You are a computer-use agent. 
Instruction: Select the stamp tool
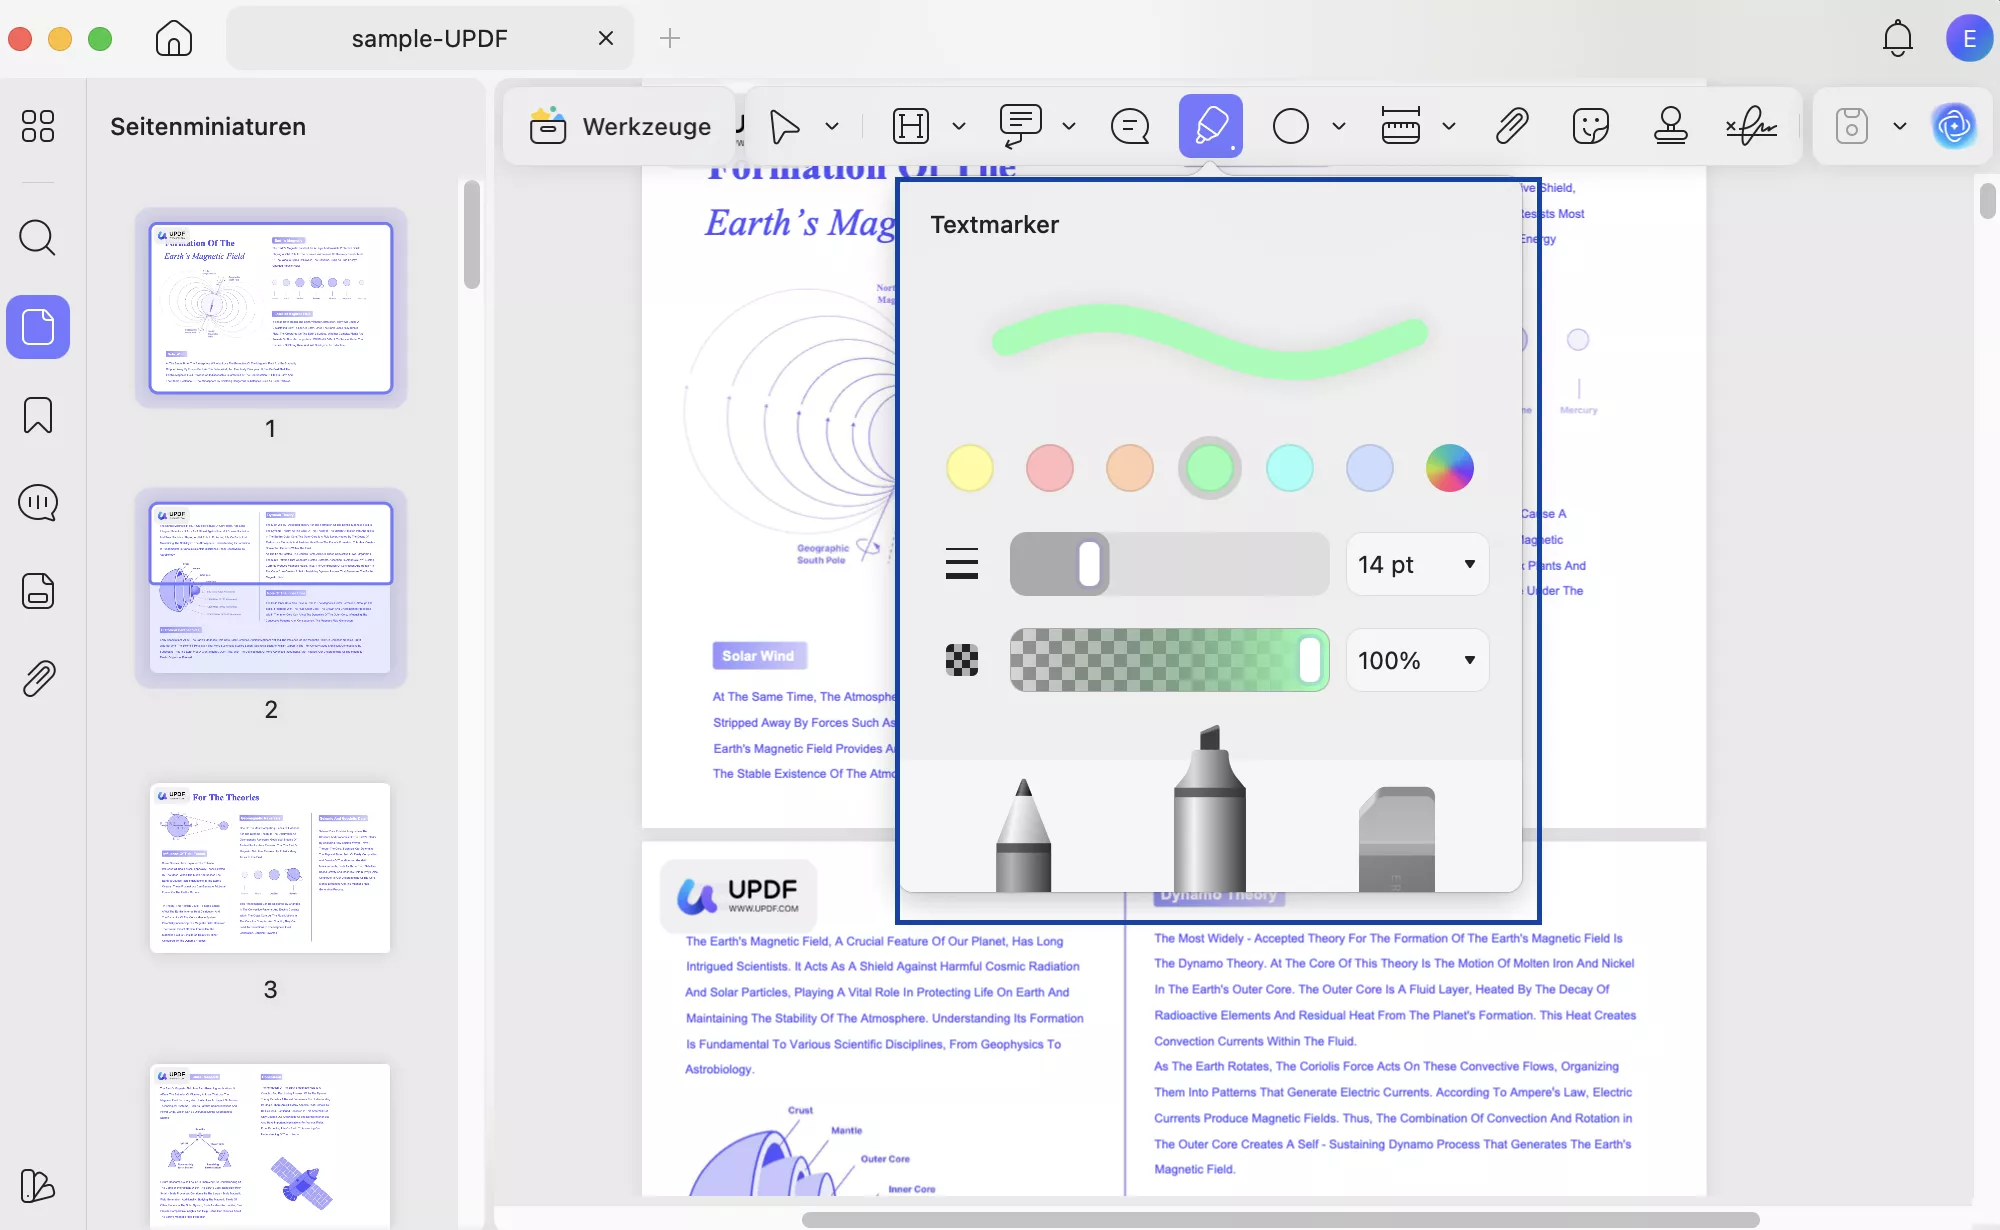coord(1671,125)
